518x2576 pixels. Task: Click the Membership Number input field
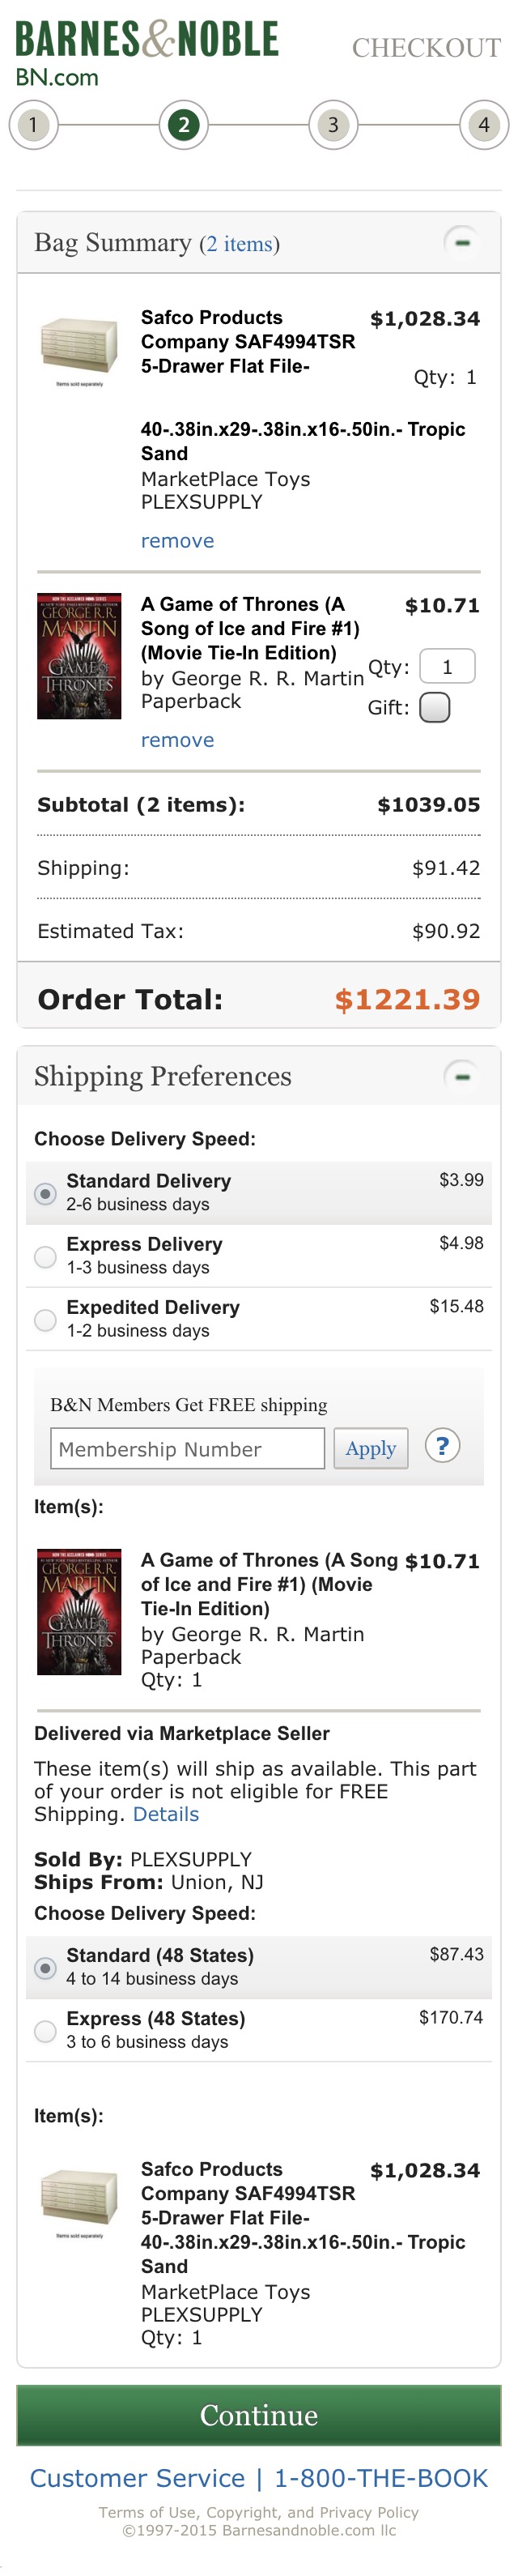click(186, 1448)
